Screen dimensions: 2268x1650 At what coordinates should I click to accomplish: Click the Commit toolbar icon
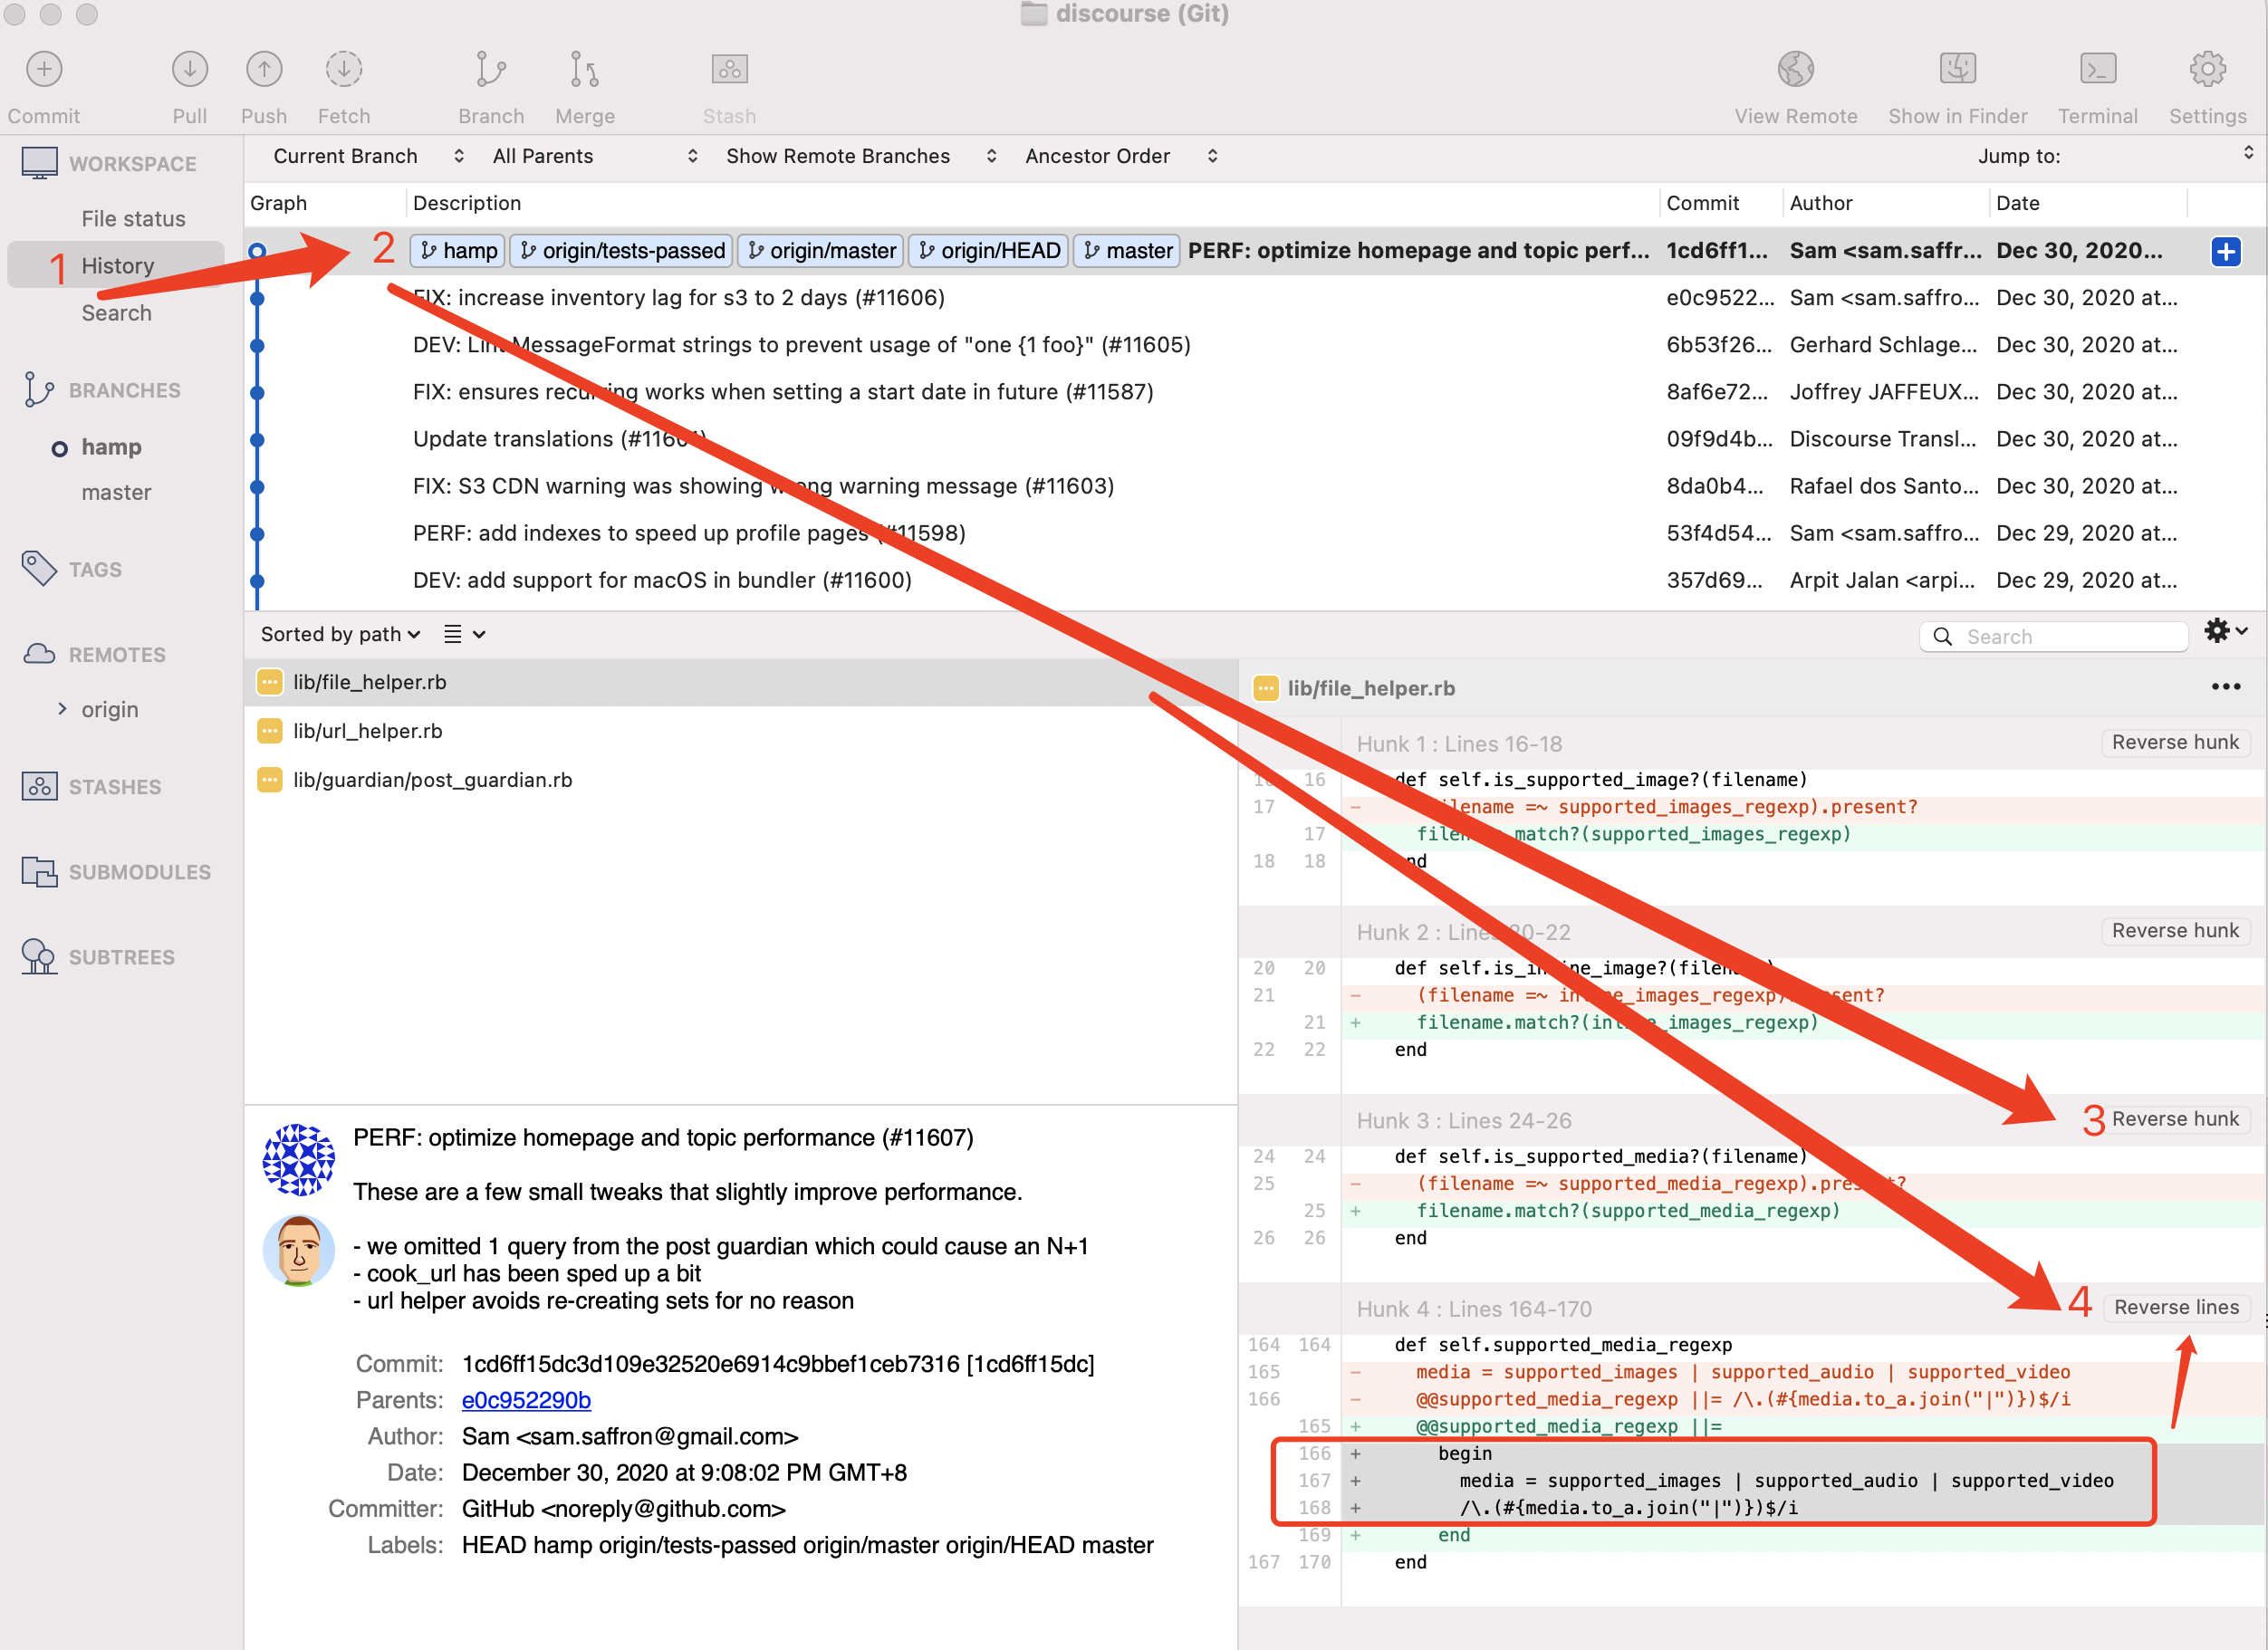click(x=44, y=69)
